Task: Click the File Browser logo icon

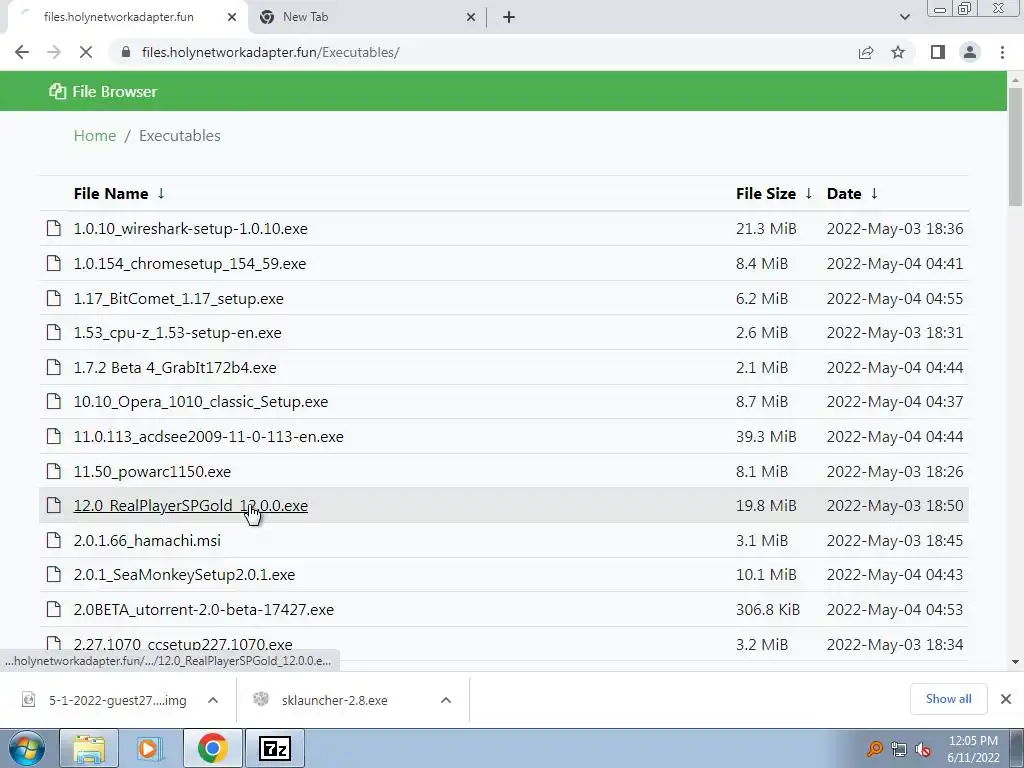Action: tap(57, 91)
